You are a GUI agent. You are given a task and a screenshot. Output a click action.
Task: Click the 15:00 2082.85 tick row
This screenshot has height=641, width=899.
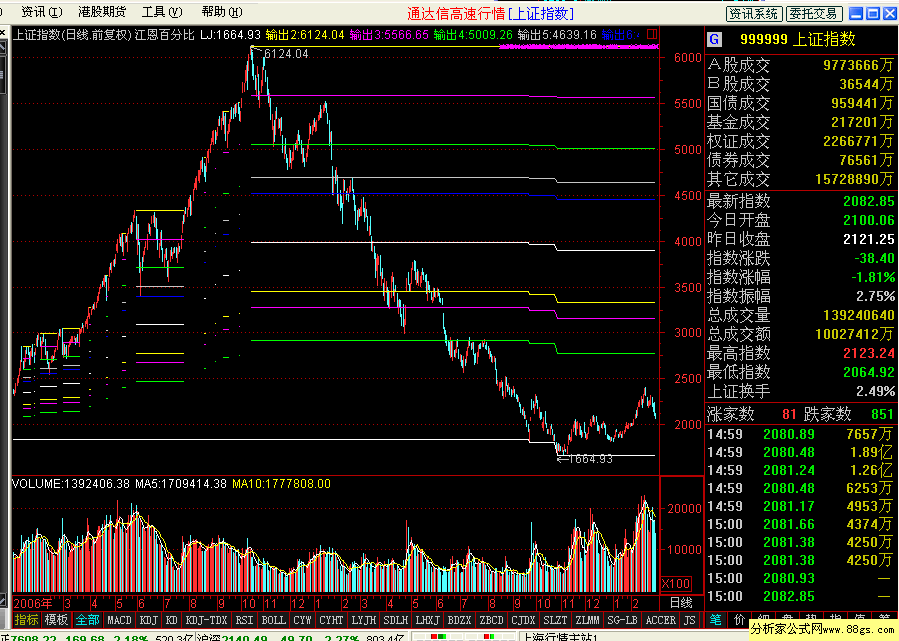pos(800,596)
